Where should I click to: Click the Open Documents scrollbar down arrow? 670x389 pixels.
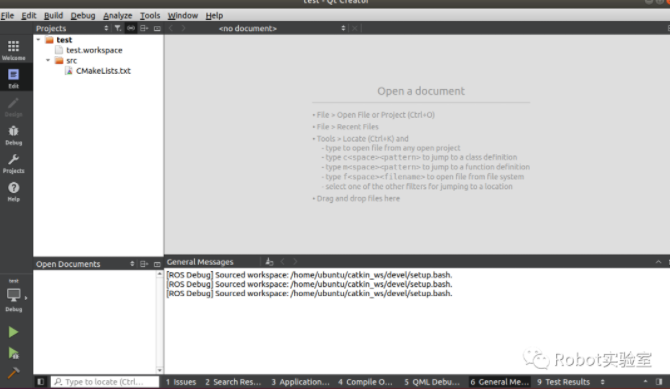click(159, 370)
